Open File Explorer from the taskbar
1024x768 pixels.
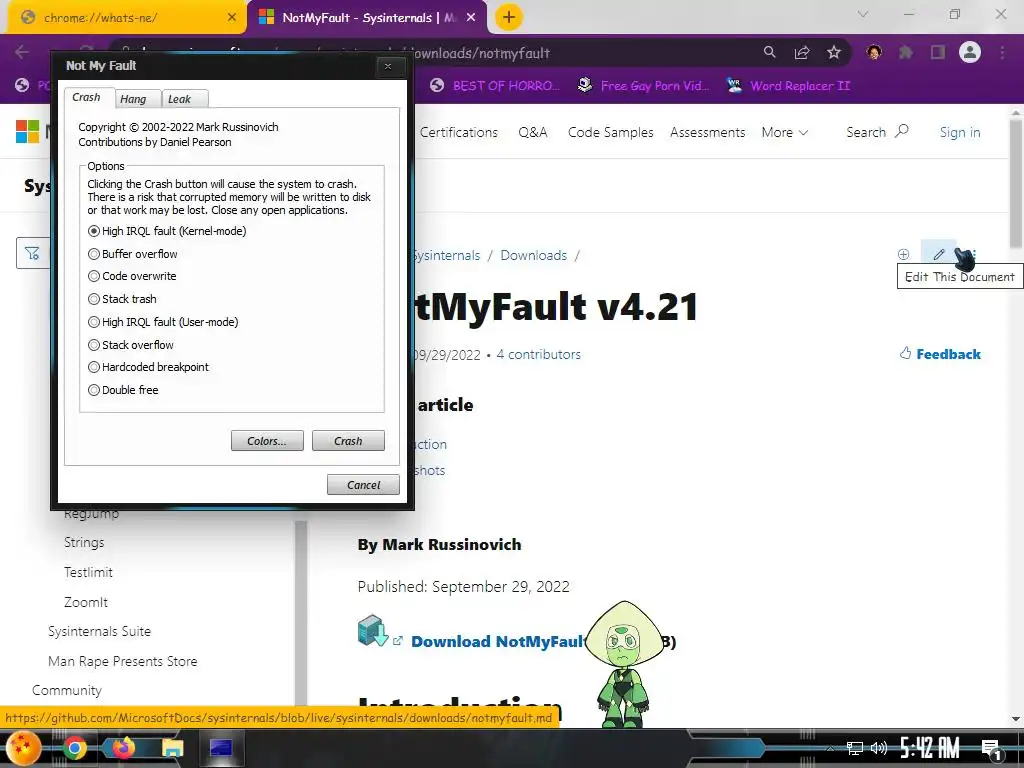[x=172, y=748]
